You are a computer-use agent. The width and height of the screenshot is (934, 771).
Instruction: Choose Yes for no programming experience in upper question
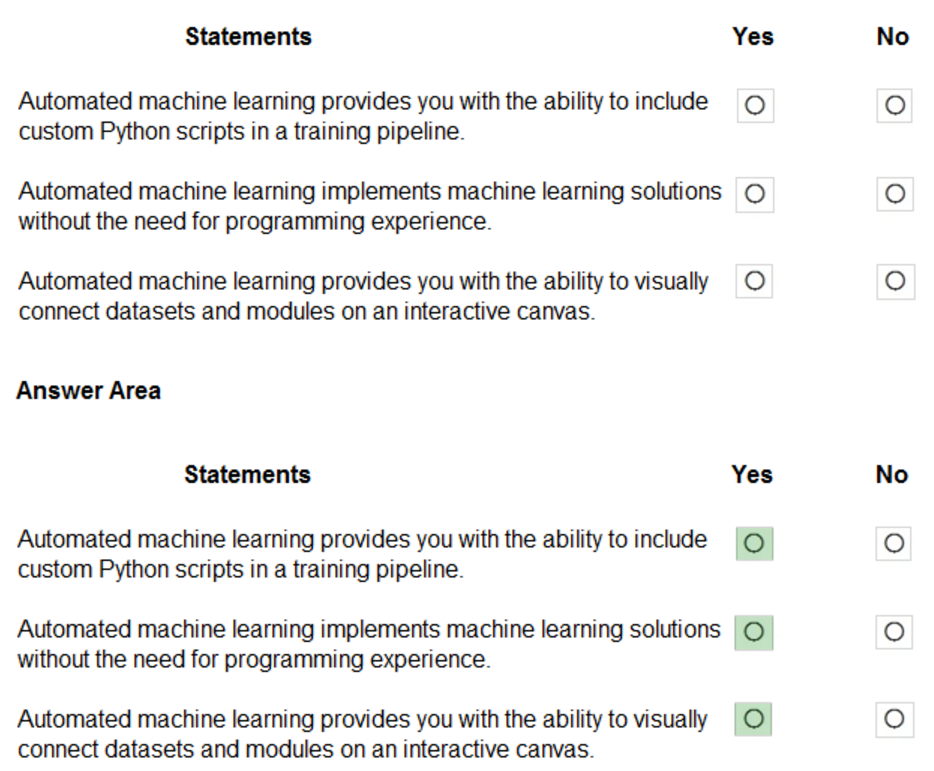(755, 194)
